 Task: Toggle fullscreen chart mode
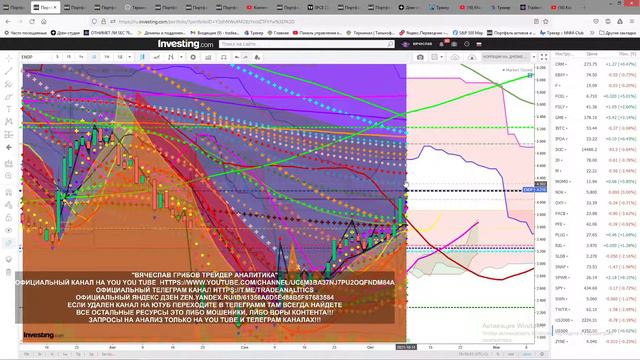pyautogui.click(x=544, y=57)
